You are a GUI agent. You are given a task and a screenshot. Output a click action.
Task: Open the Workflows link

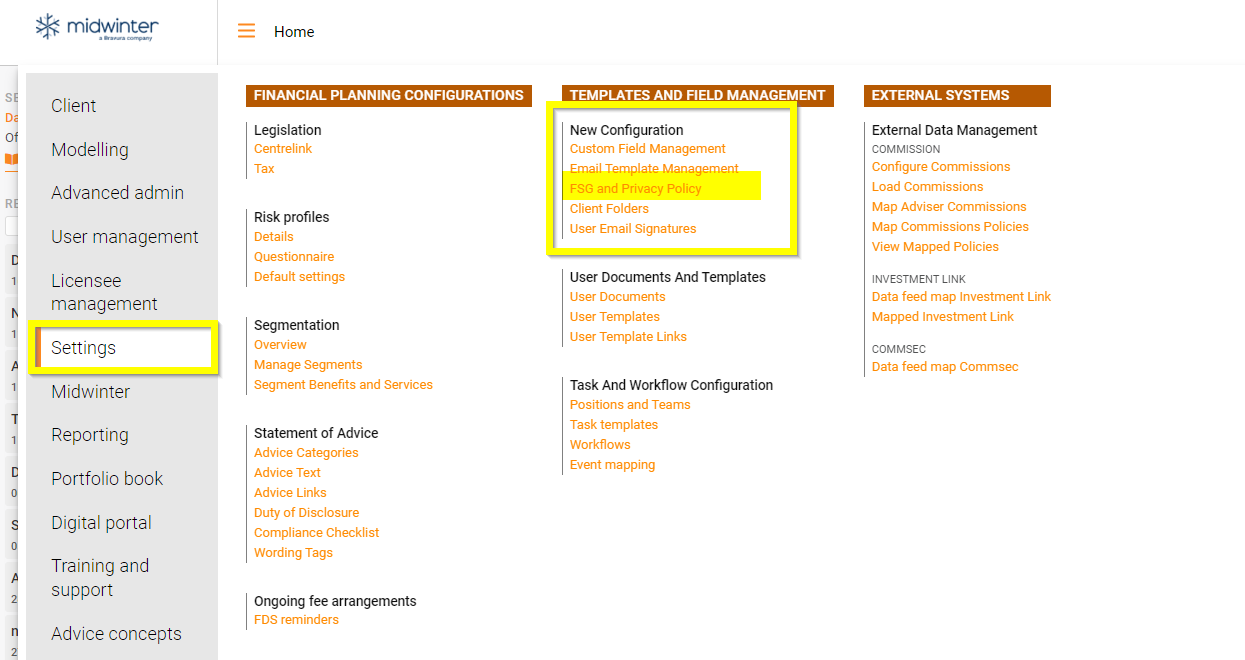point(600,445)
